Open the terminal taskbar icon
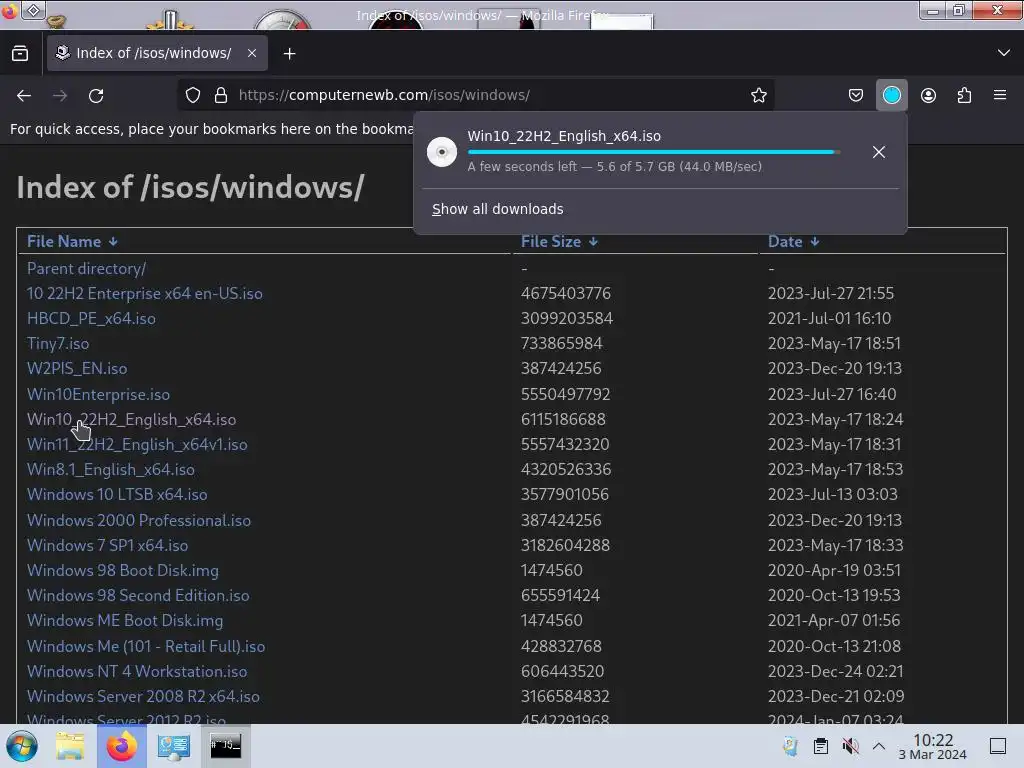Image resolution: width=1024 pixels, height=768 pixels. coord(225,746)
